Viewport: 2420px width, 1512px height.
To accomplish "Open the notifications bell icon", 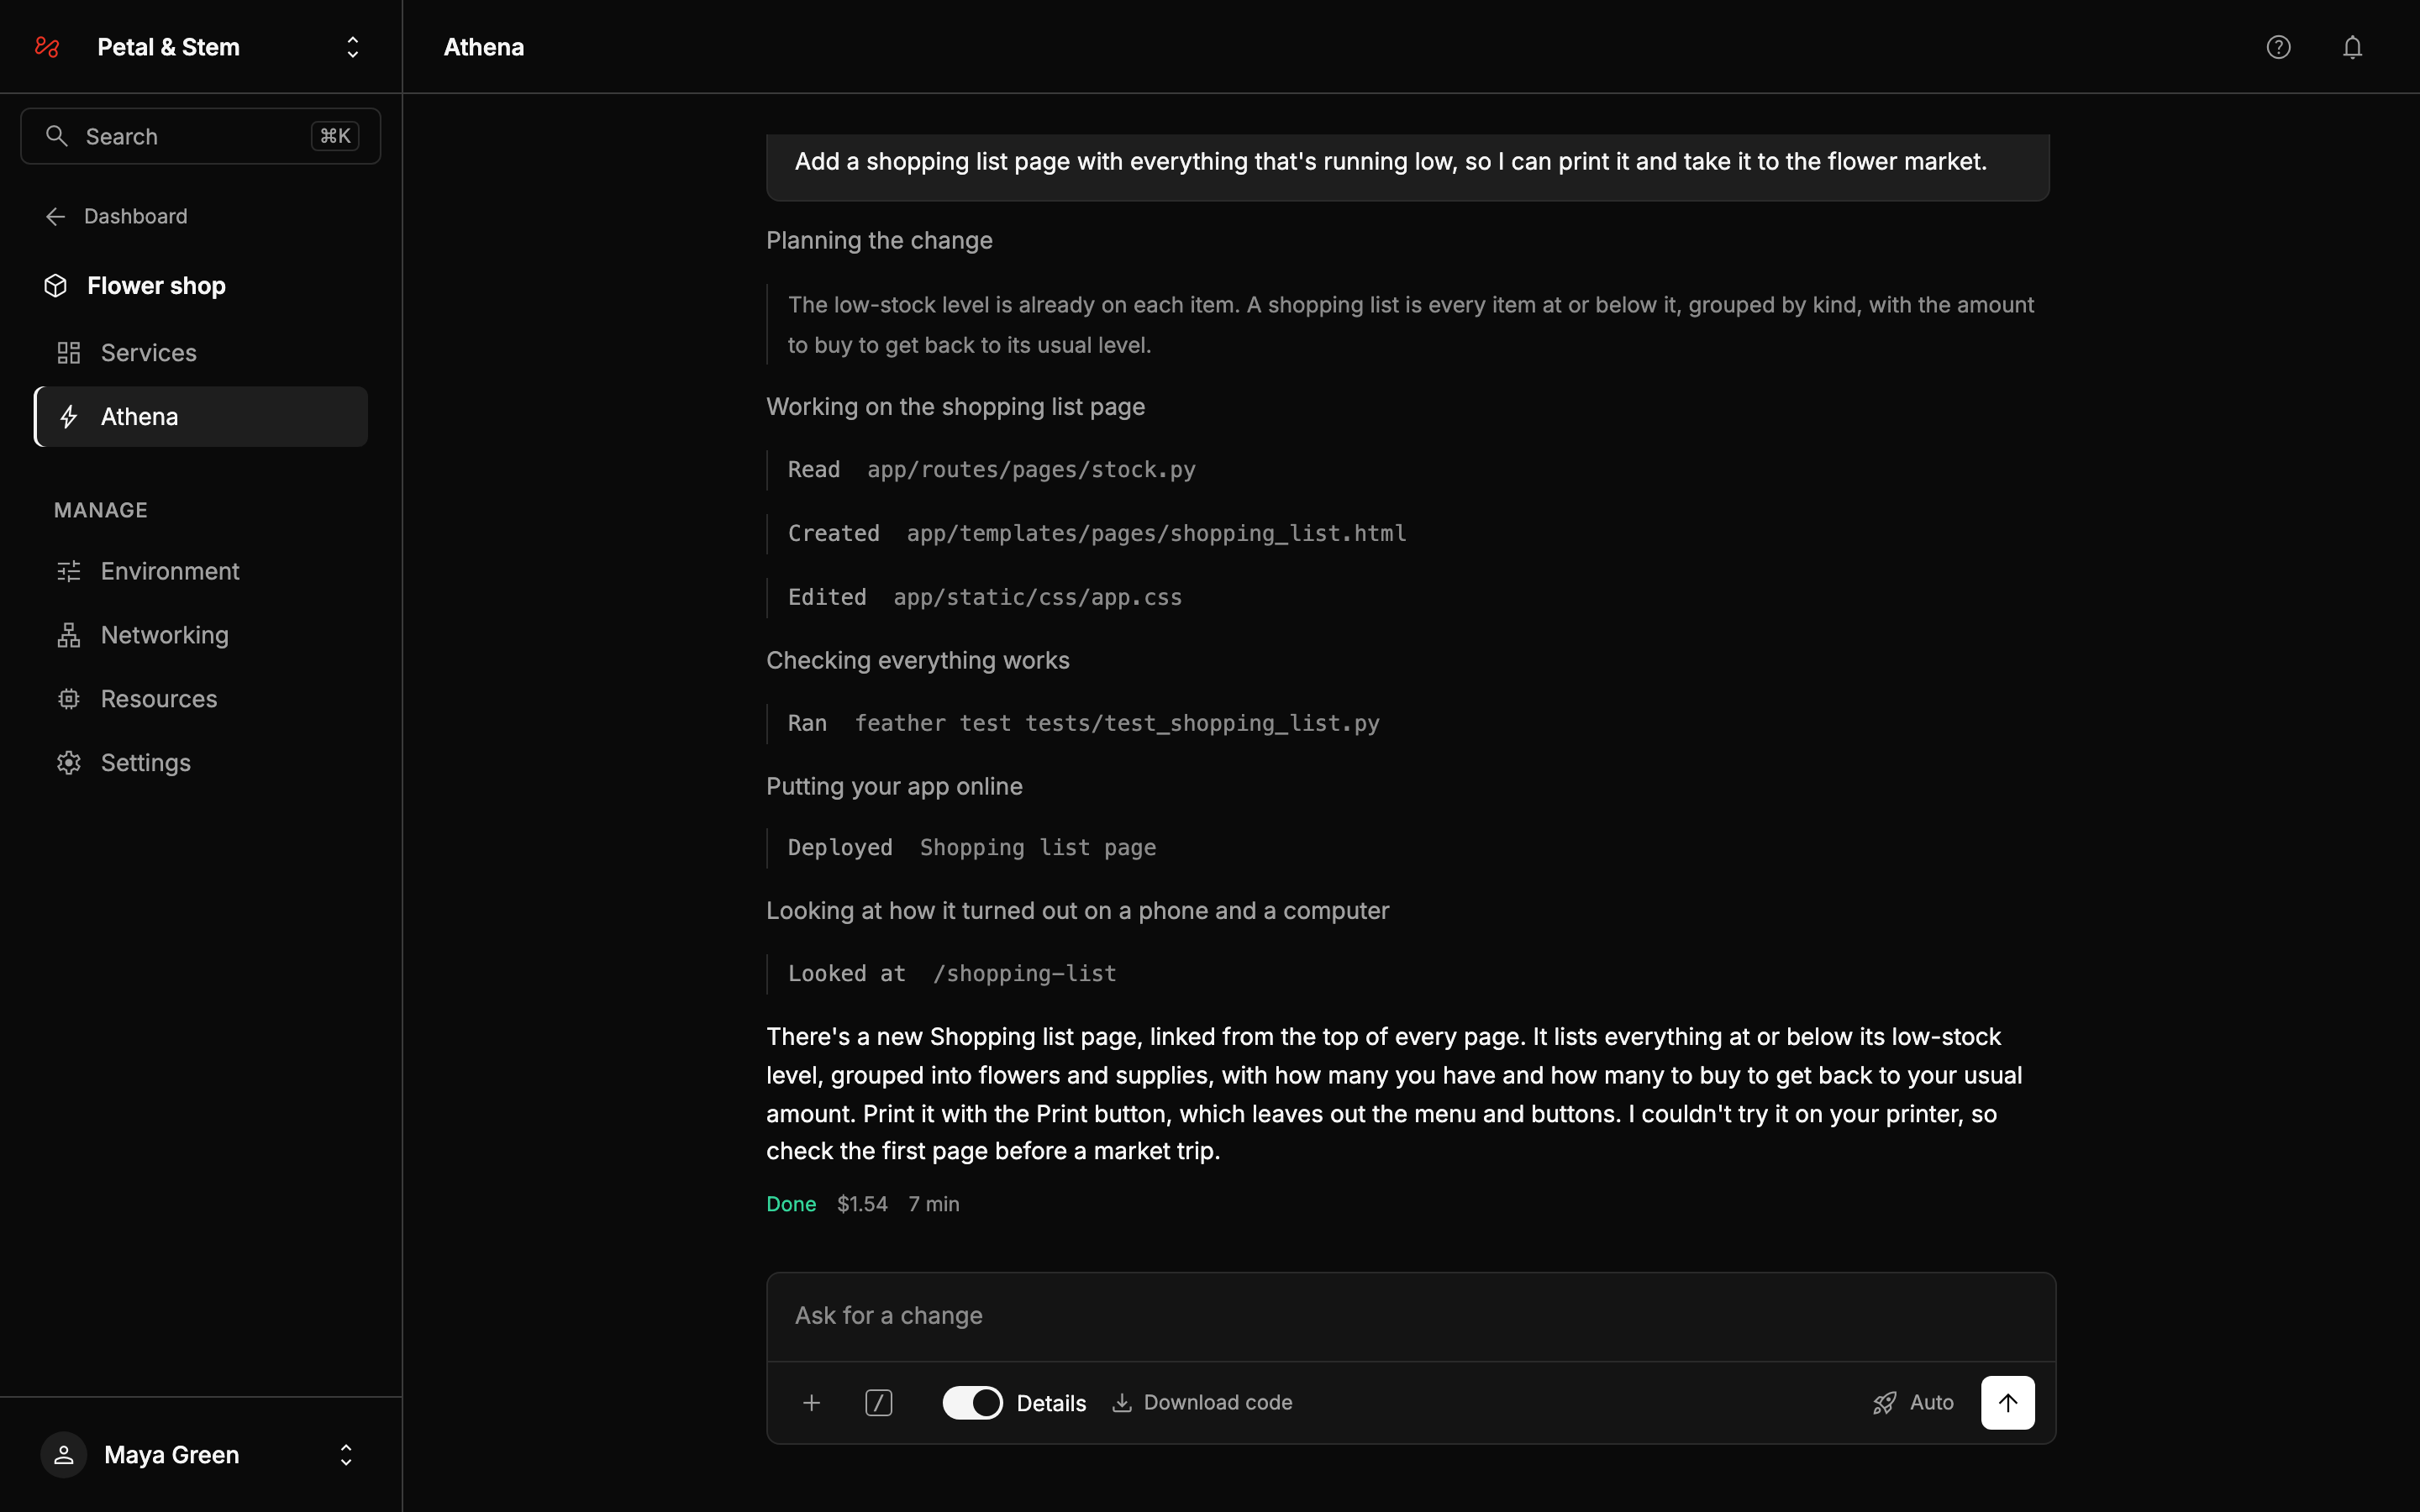I will coord(2352,47).
